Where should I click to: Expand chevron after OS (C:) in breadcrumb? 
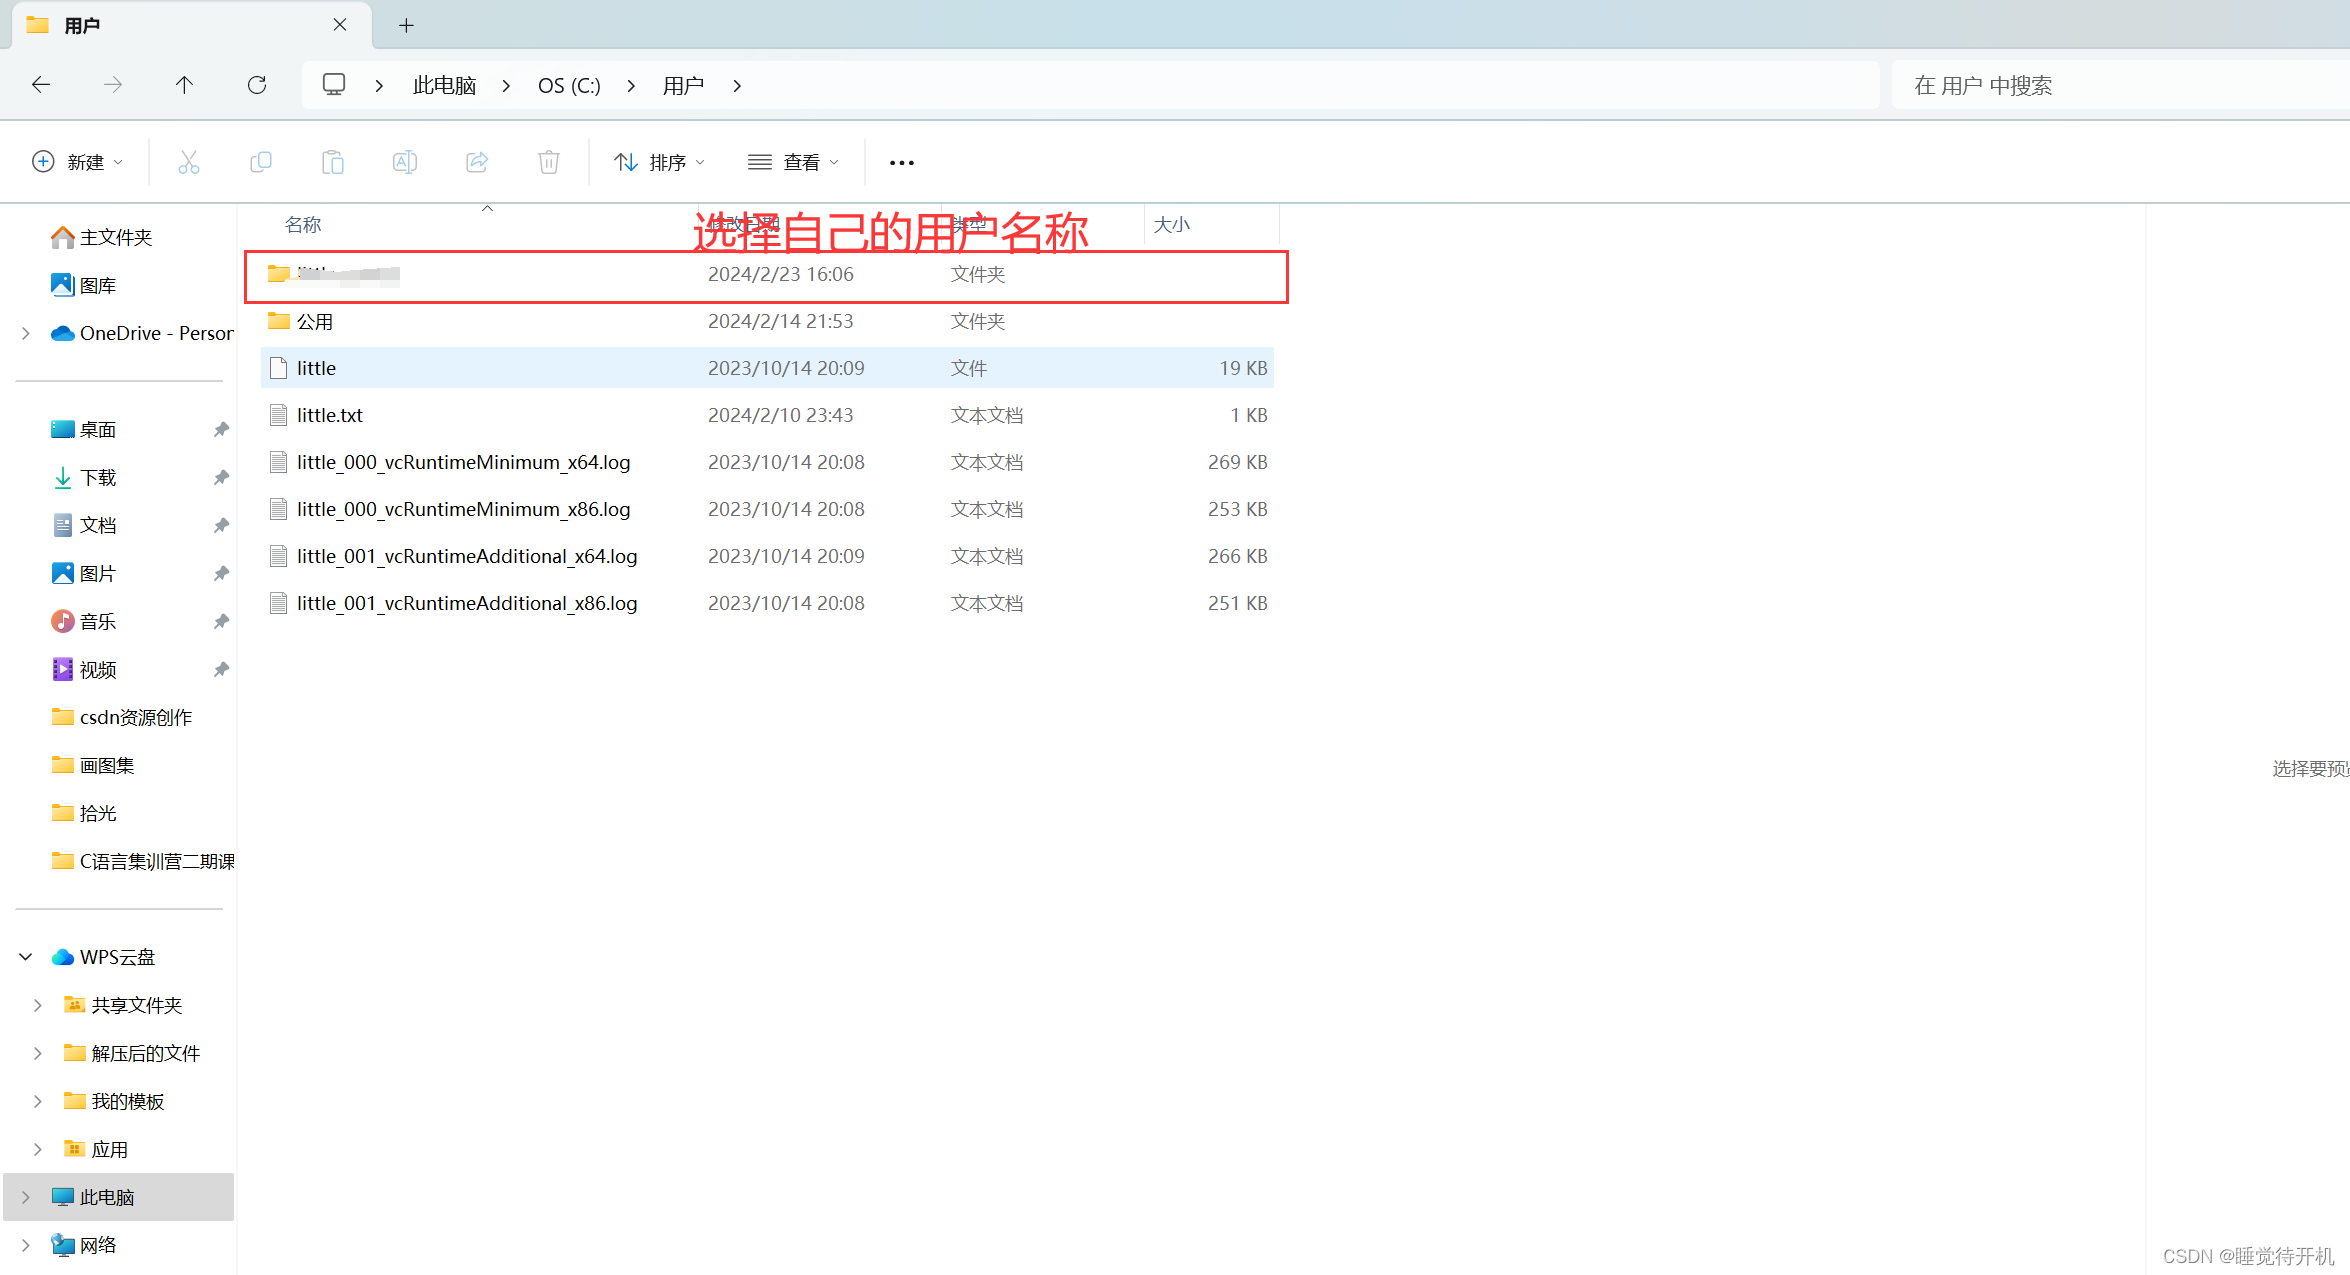tap(631, 86)
